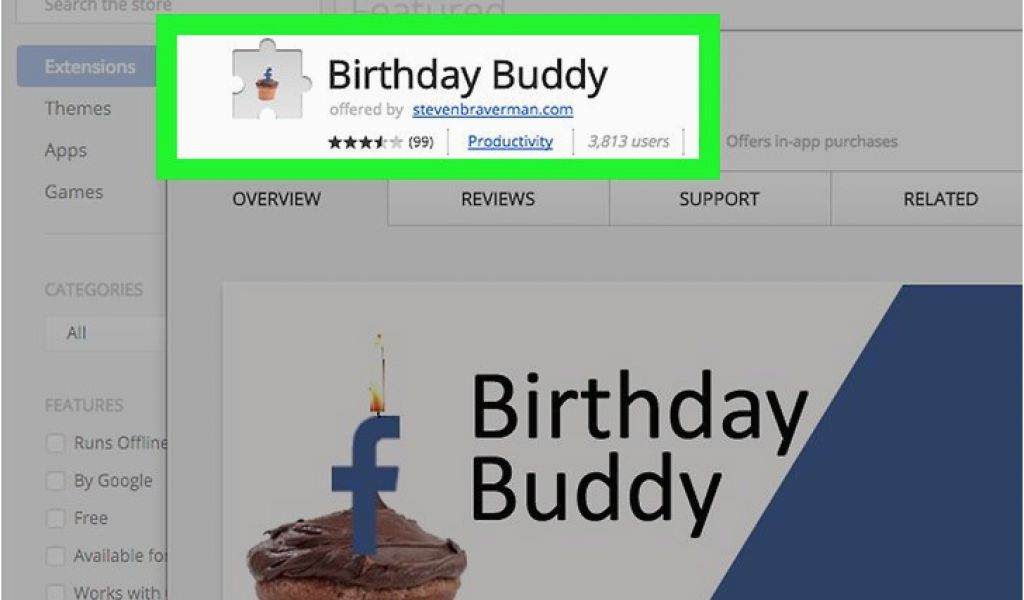Follow the Productivity category link

click(x=510, y=142)
